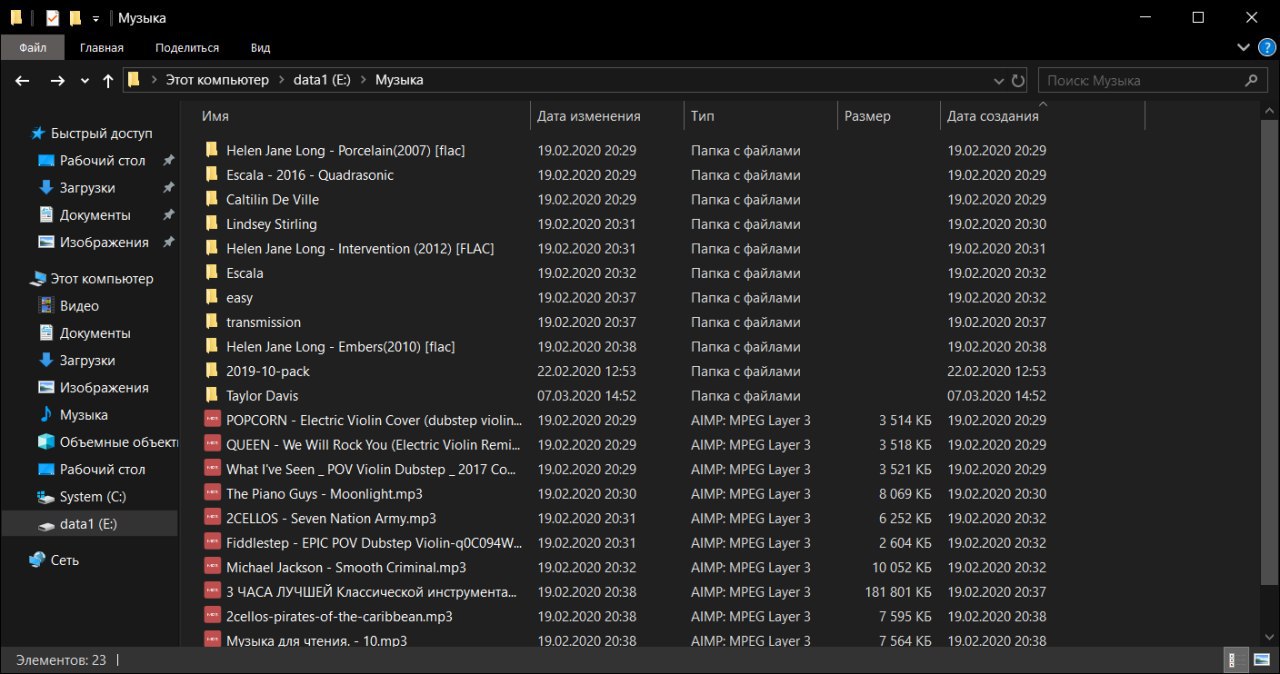Screen dimensions: 1280x674
Task: Click the folder name Escala
Action: [245, 273]
